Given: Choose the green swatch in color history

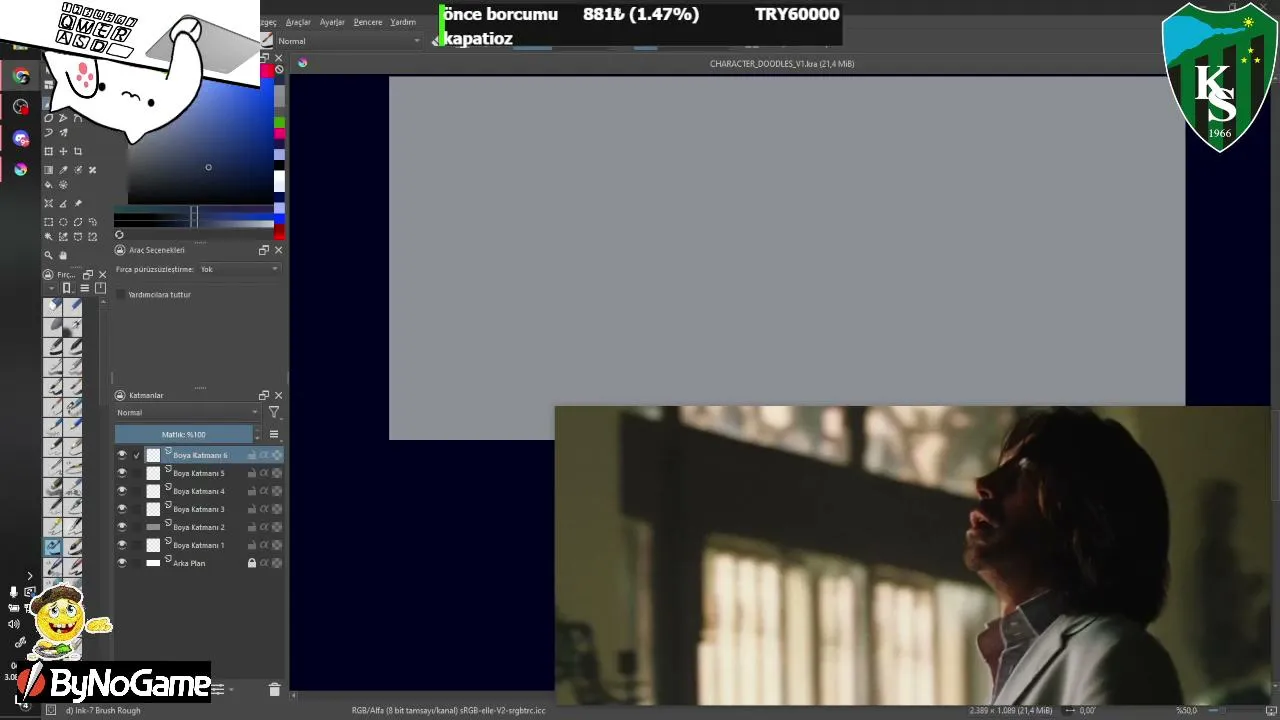Looking at the screenshot, I should tap(280, 122).
